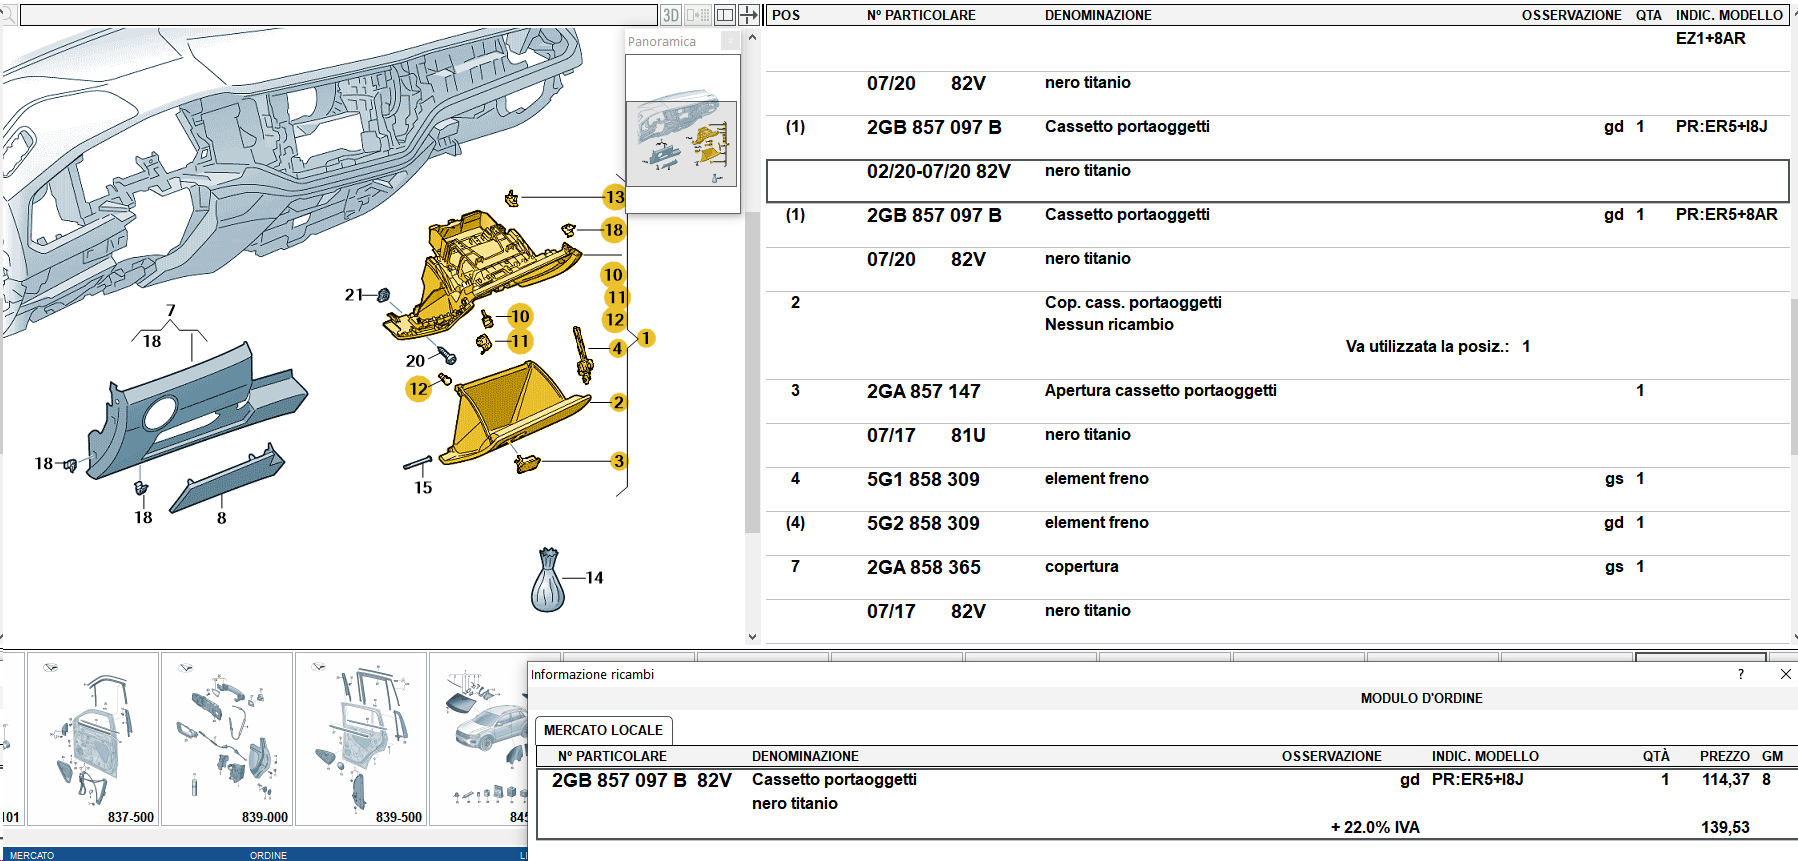Image resolution: width=1798 pixels, height=861 pixels.
Task: Select yellow callout 13 in the diagram
Action: coord(614,197)
